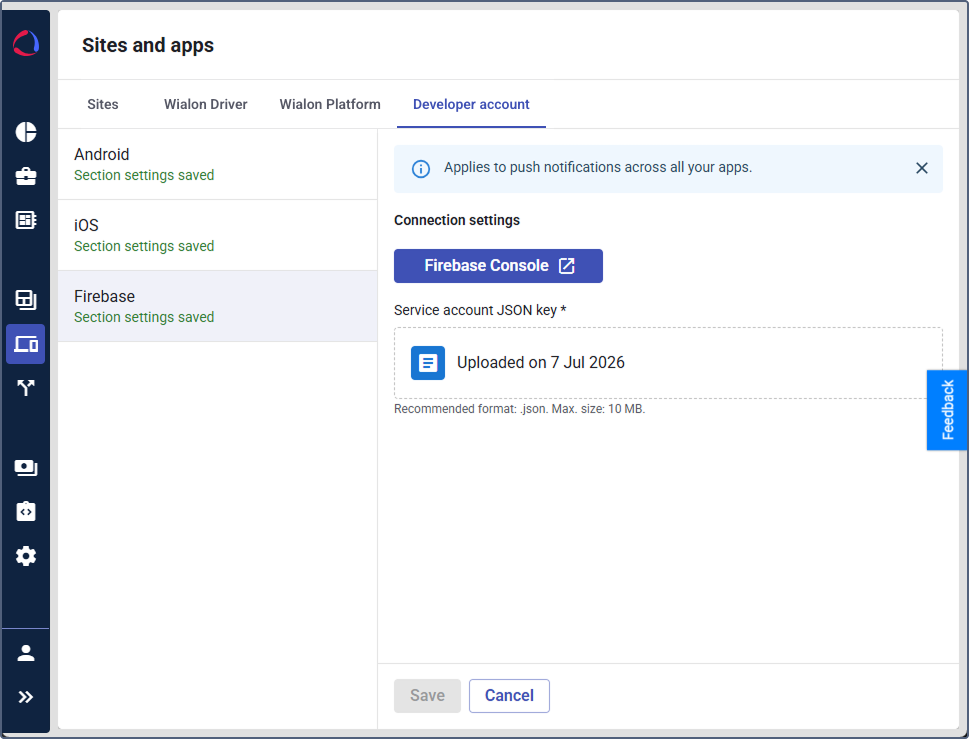Switch to the Wialon Platform tab
Image resolution: width=969 pixels, height=739 pixels.
pyautogui.click(x=330, y=104)
